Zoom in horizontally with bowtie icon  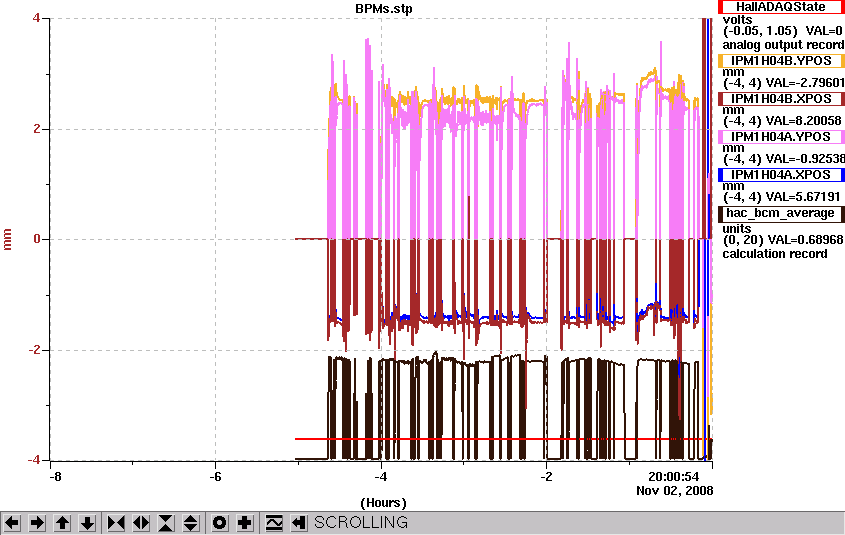click(116, 523)
